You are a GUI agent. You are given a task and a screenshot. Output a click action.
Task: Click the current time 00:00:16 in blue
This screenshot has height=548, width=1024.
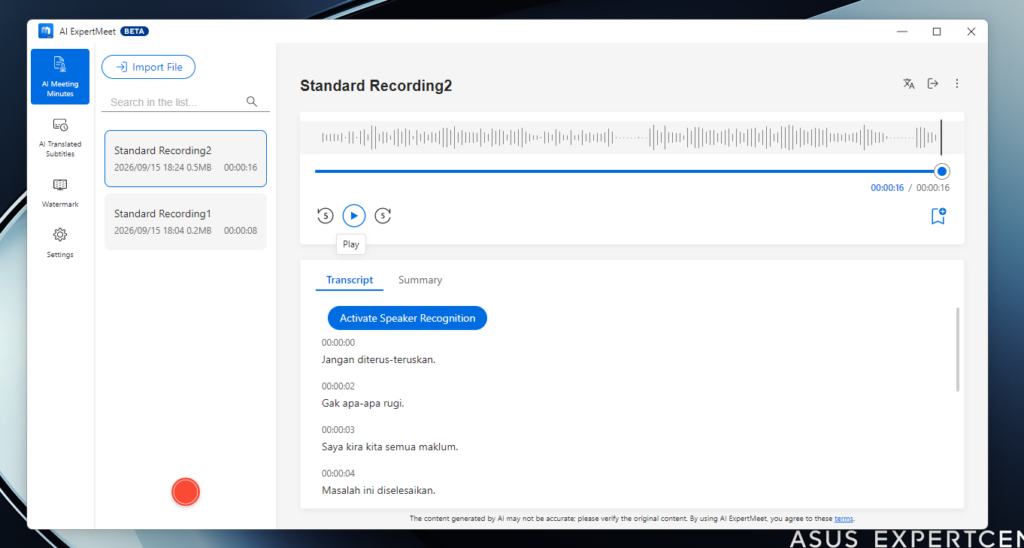(887, 188)
